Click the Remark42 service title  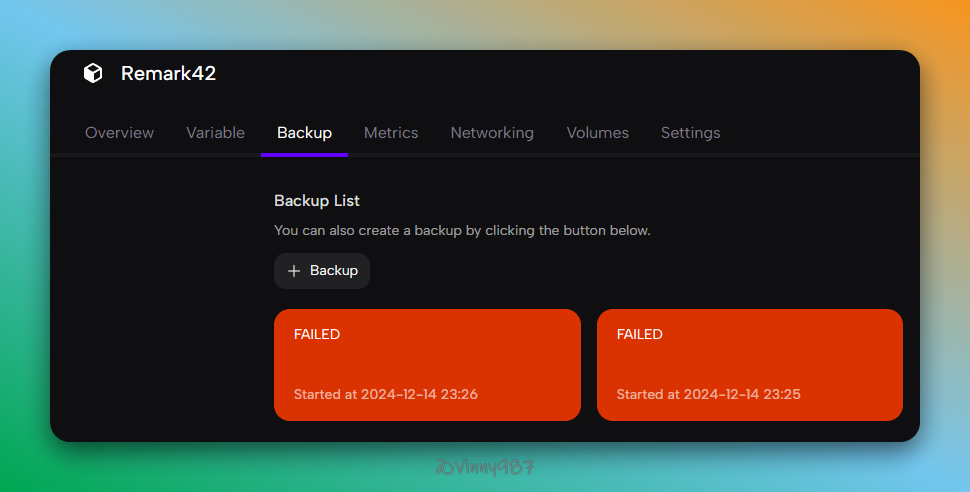(x=168, y=73)
